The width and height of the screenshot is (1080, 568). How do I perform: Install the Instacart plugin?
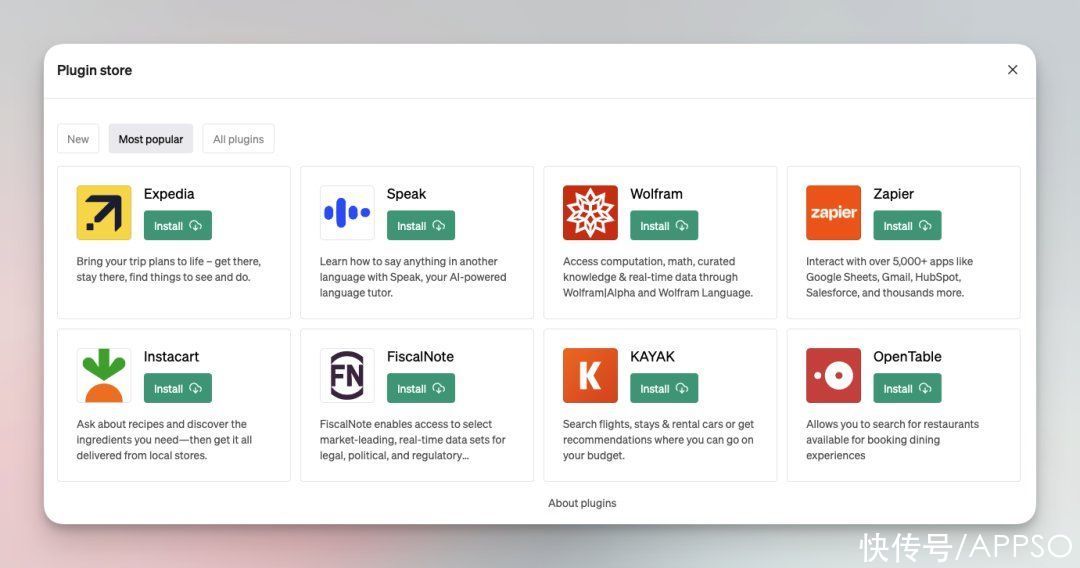178,388
